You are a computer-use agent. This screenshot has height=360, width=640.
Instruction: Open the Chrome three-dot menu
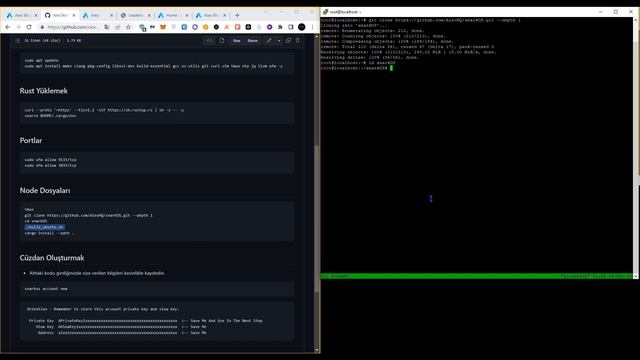[x=313, y=27]
